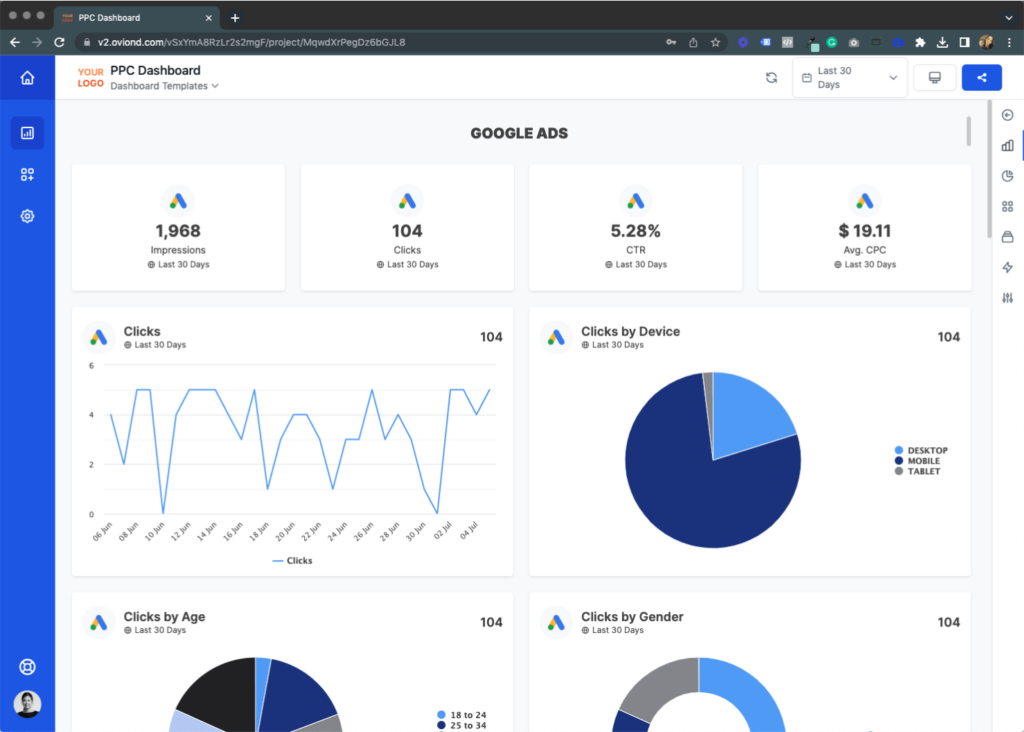Click Google Ads icon on Clicks by Device
The height and width of the screenshot is (732, 1024).
pyautogui.click(x=556, y=337)
